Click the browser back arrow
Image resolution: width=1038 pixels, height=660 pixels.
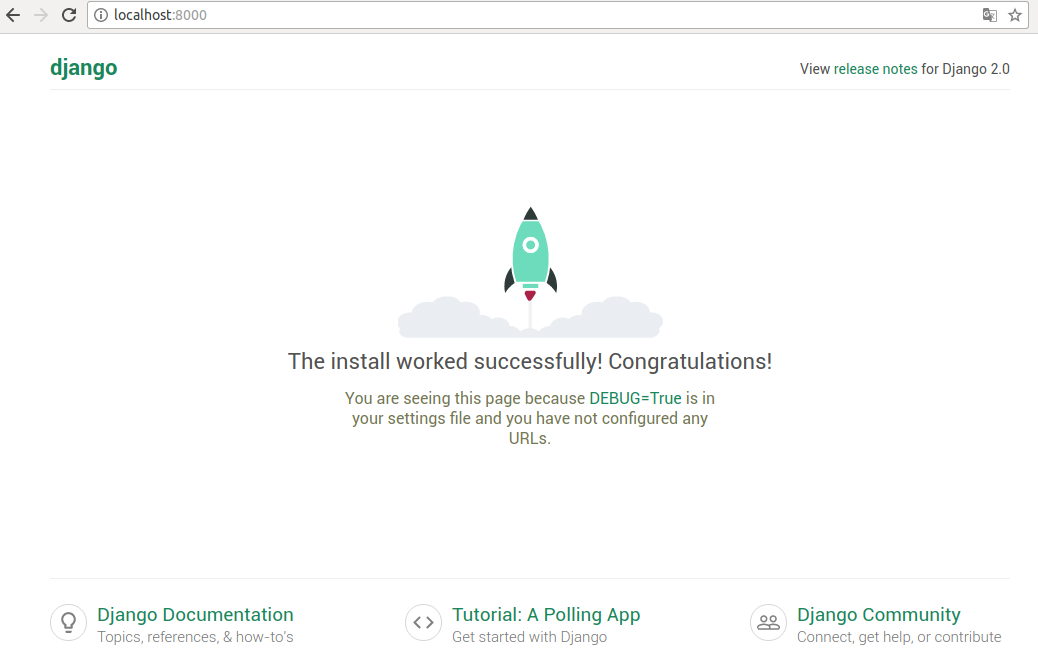(14, 15)
